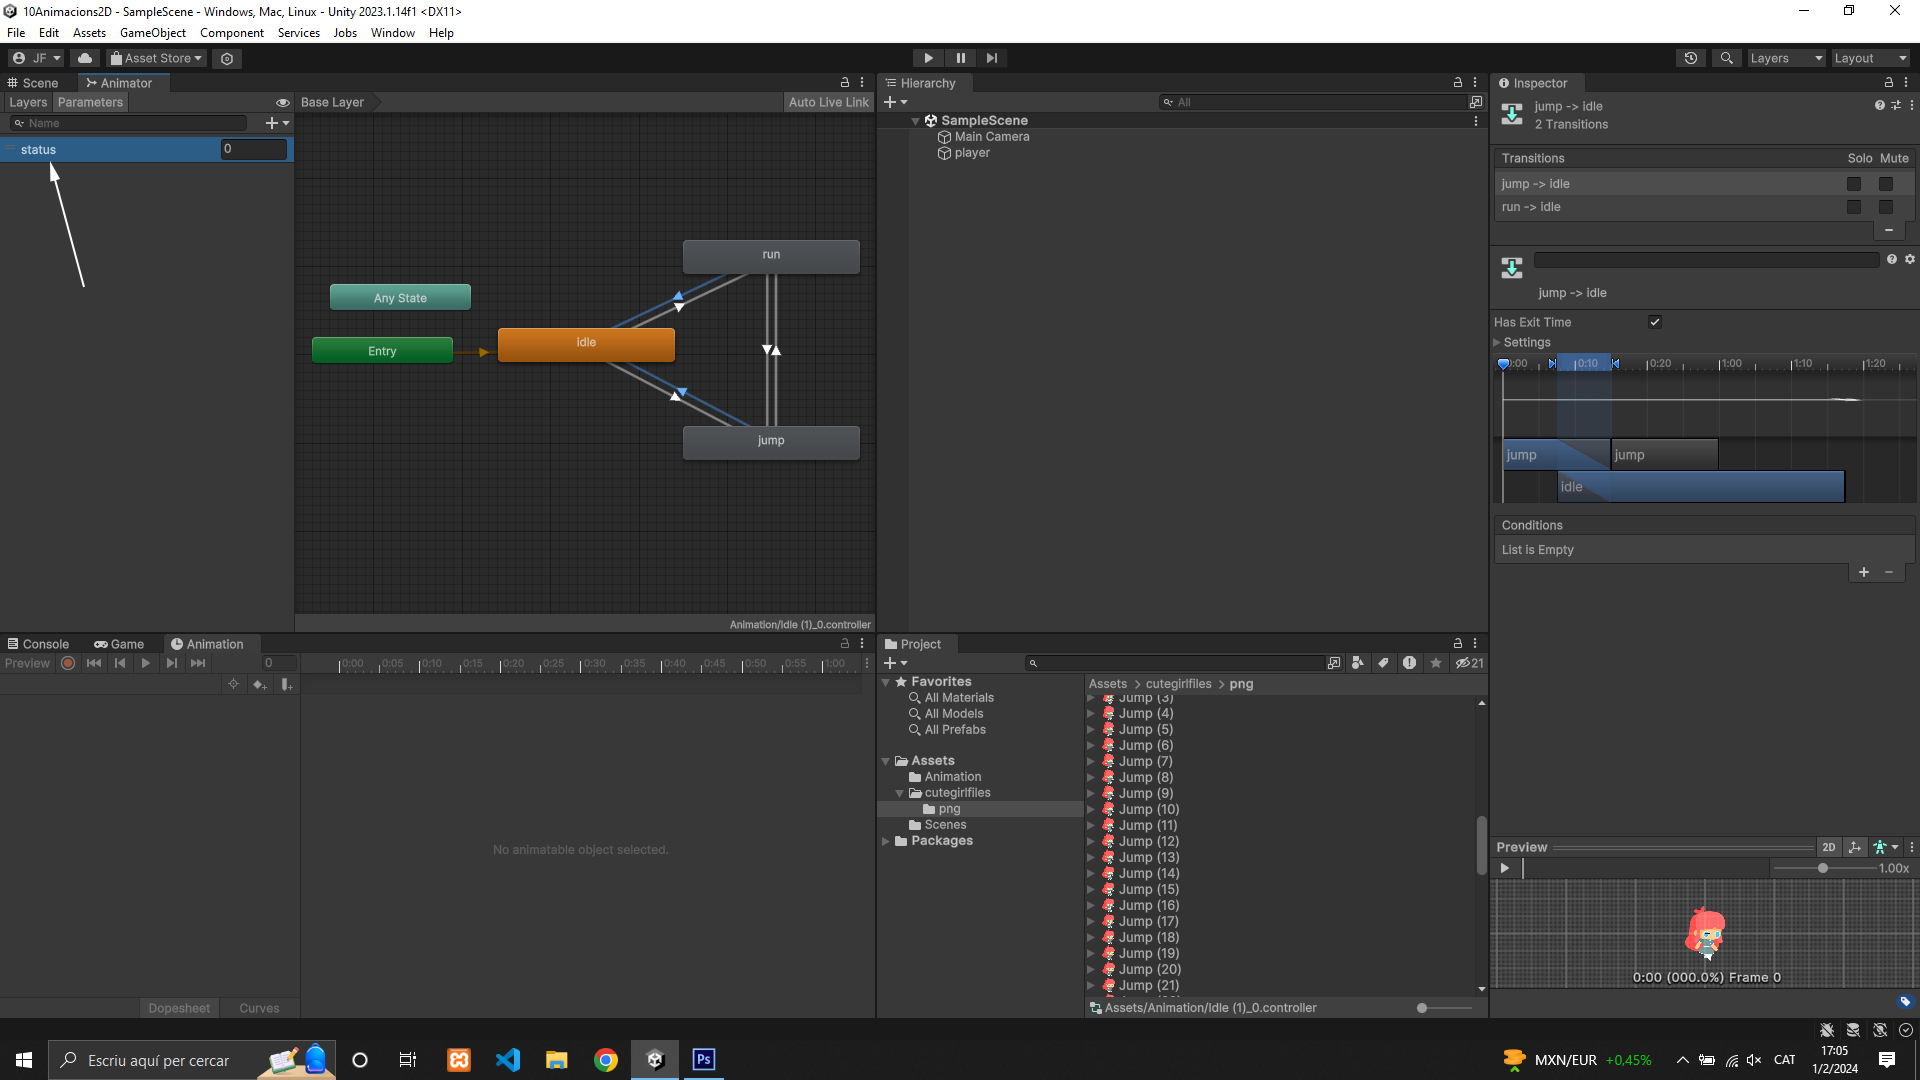This screenshot has width=1920, height=1080.
Task: Open Unity cloud services icon
Action: 85,58
